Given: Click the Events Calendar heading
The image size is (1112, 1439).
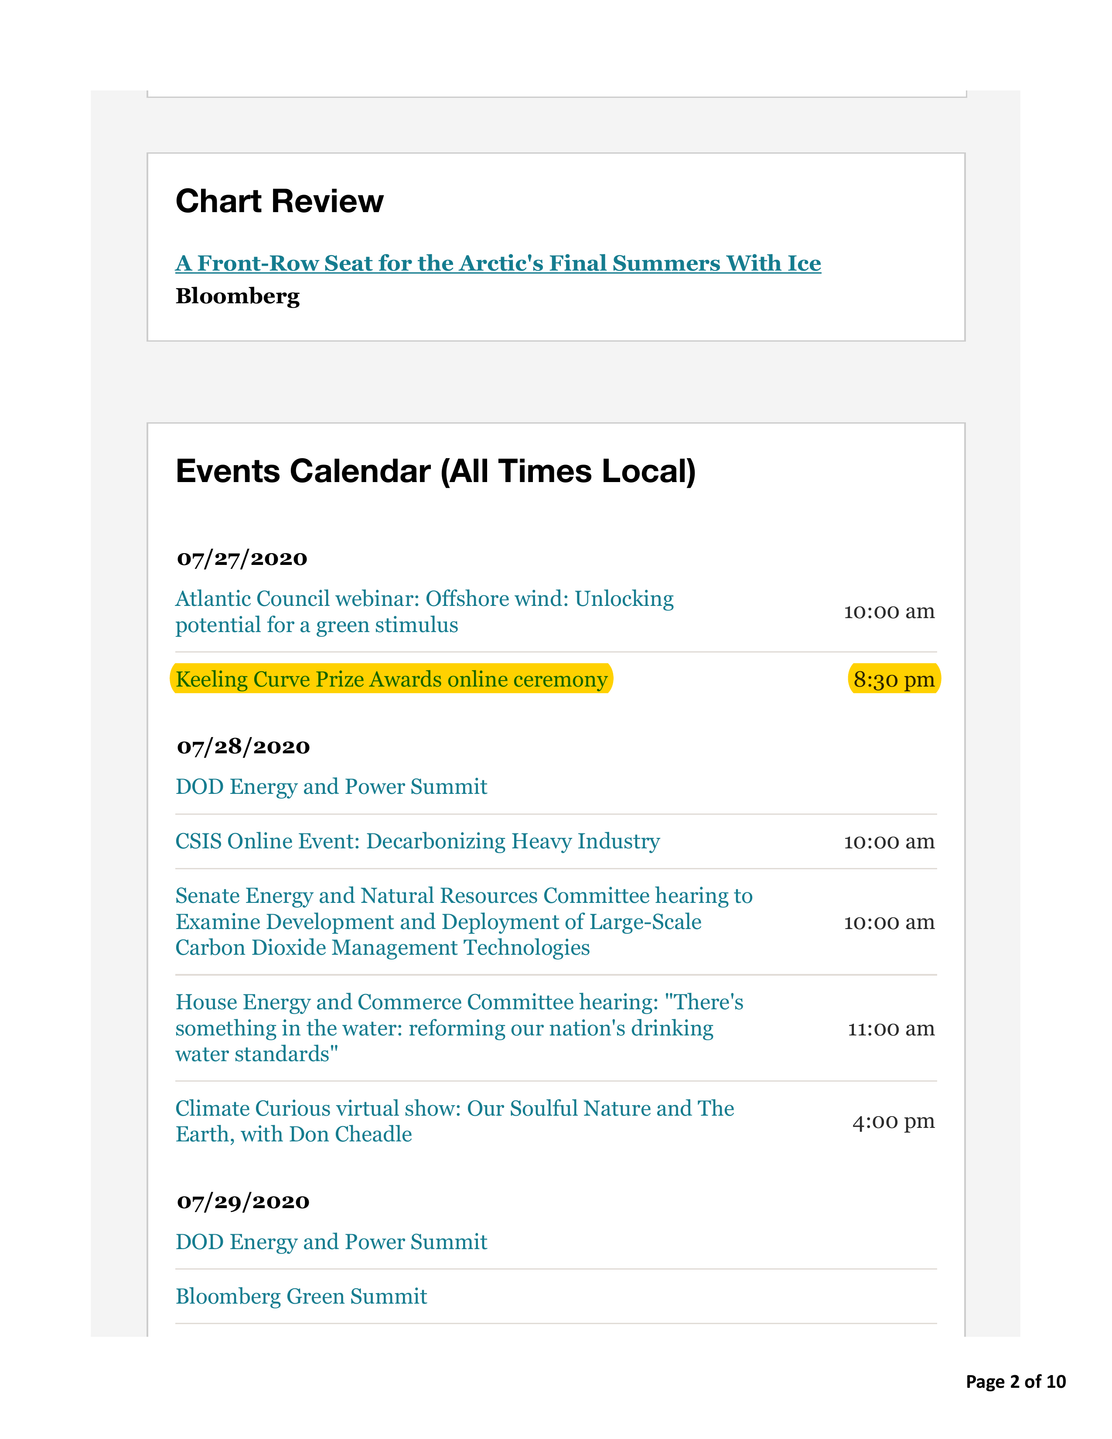Looking at the screenshot, I should [x=435, y=470].
